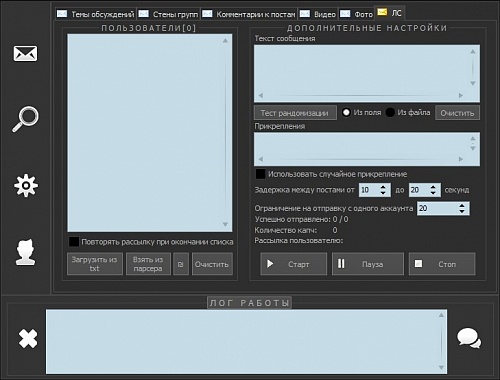
Task: Decrease the minimum delay value of 10
Action: (383, 193)
